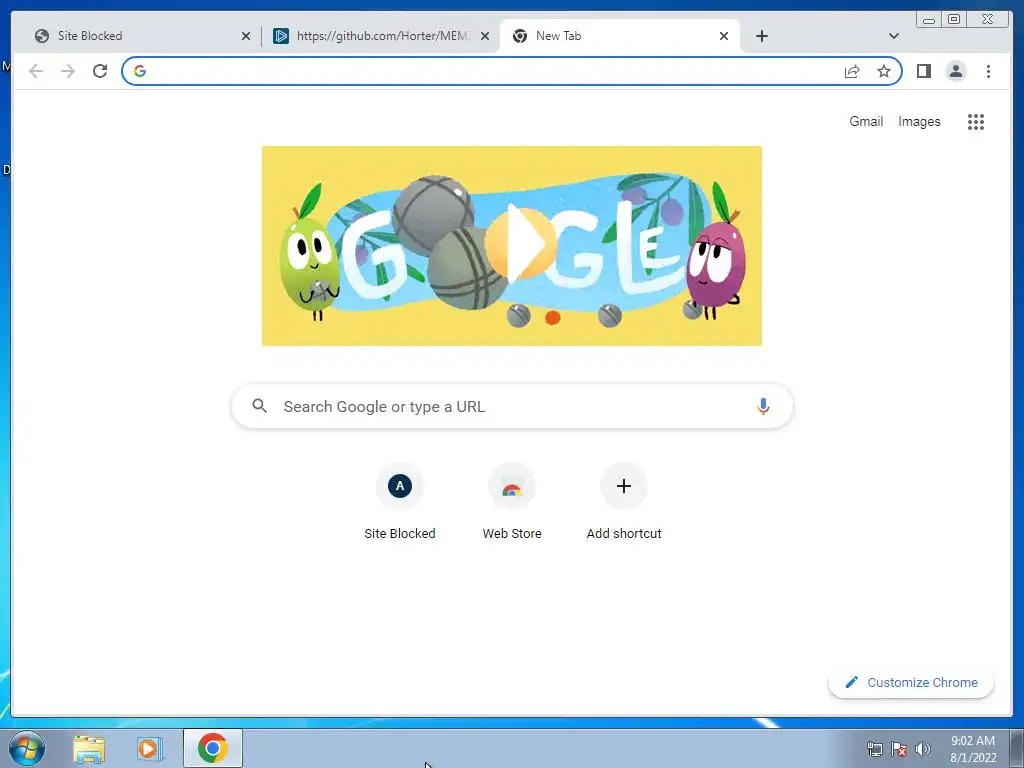Open the profile avatar icon
1024x768 pixels.
click(x=955, y=71)
